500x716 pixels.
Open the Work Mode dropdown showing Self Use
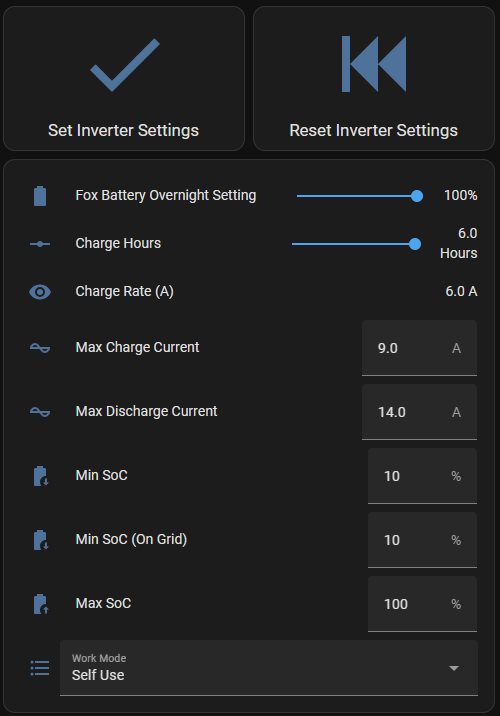point(269,668)
